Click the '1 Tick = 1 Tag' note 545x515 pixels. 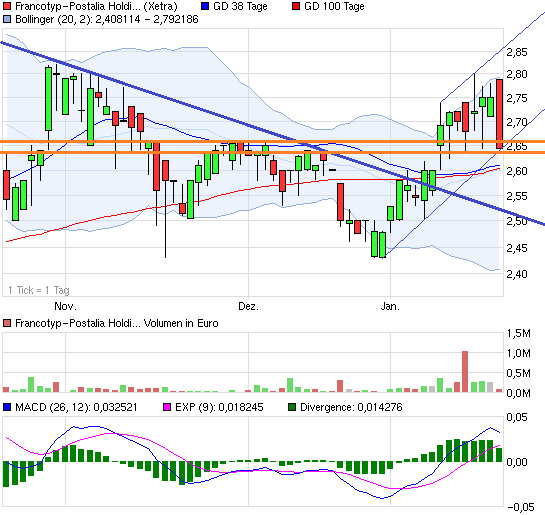pyautogui.click(x=39, y=290)
